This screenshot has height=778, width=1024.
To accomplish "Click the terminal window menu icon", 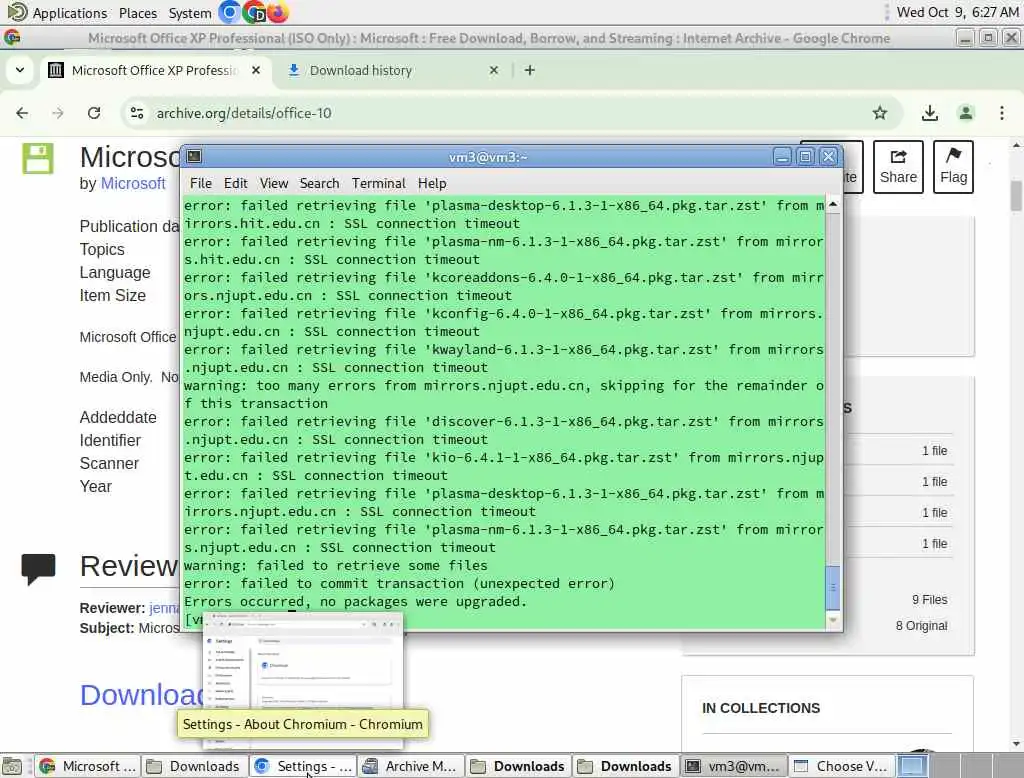I will 194,156.
